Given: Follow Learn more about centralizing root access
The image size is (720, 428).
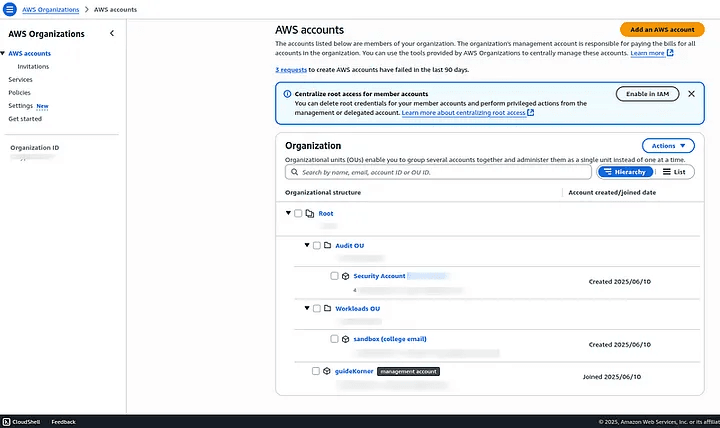Looking at the screenshot, I should pyautogui.click(x=463, y=113).
